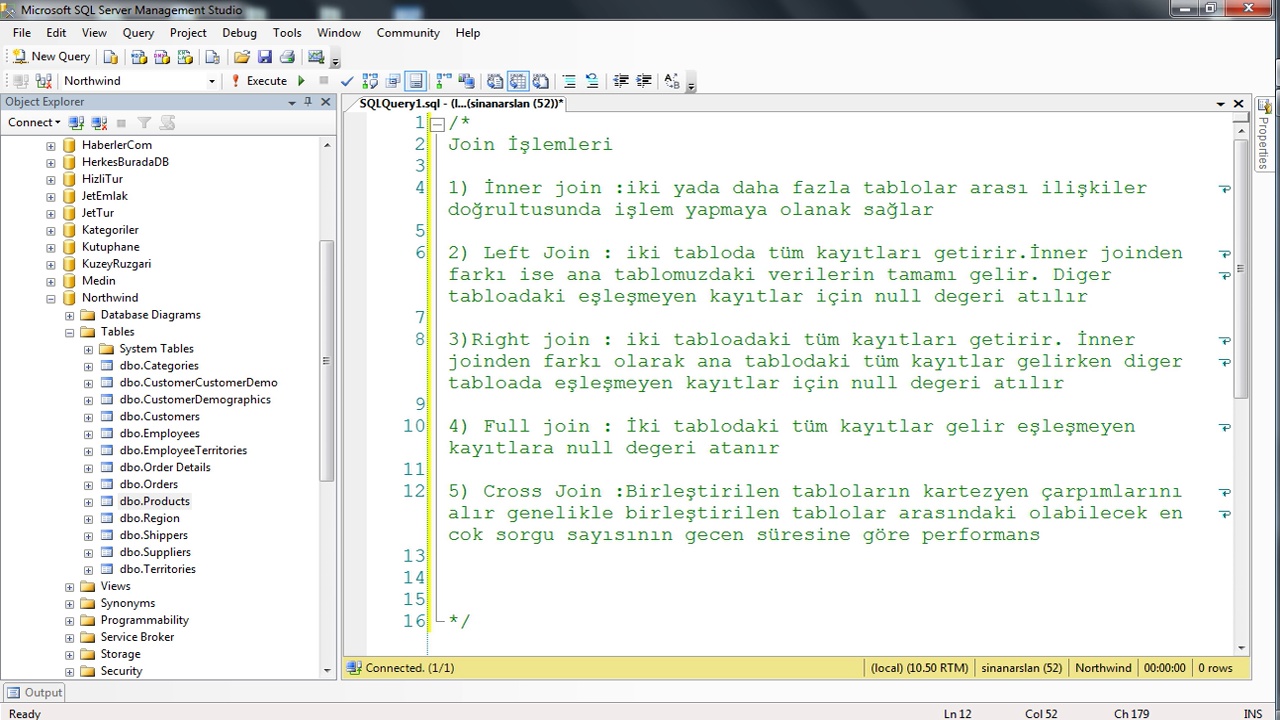Click the Disconnect icon in Object Explorer
Viewport: 1280px width, 720px height.
pos(99,123)
